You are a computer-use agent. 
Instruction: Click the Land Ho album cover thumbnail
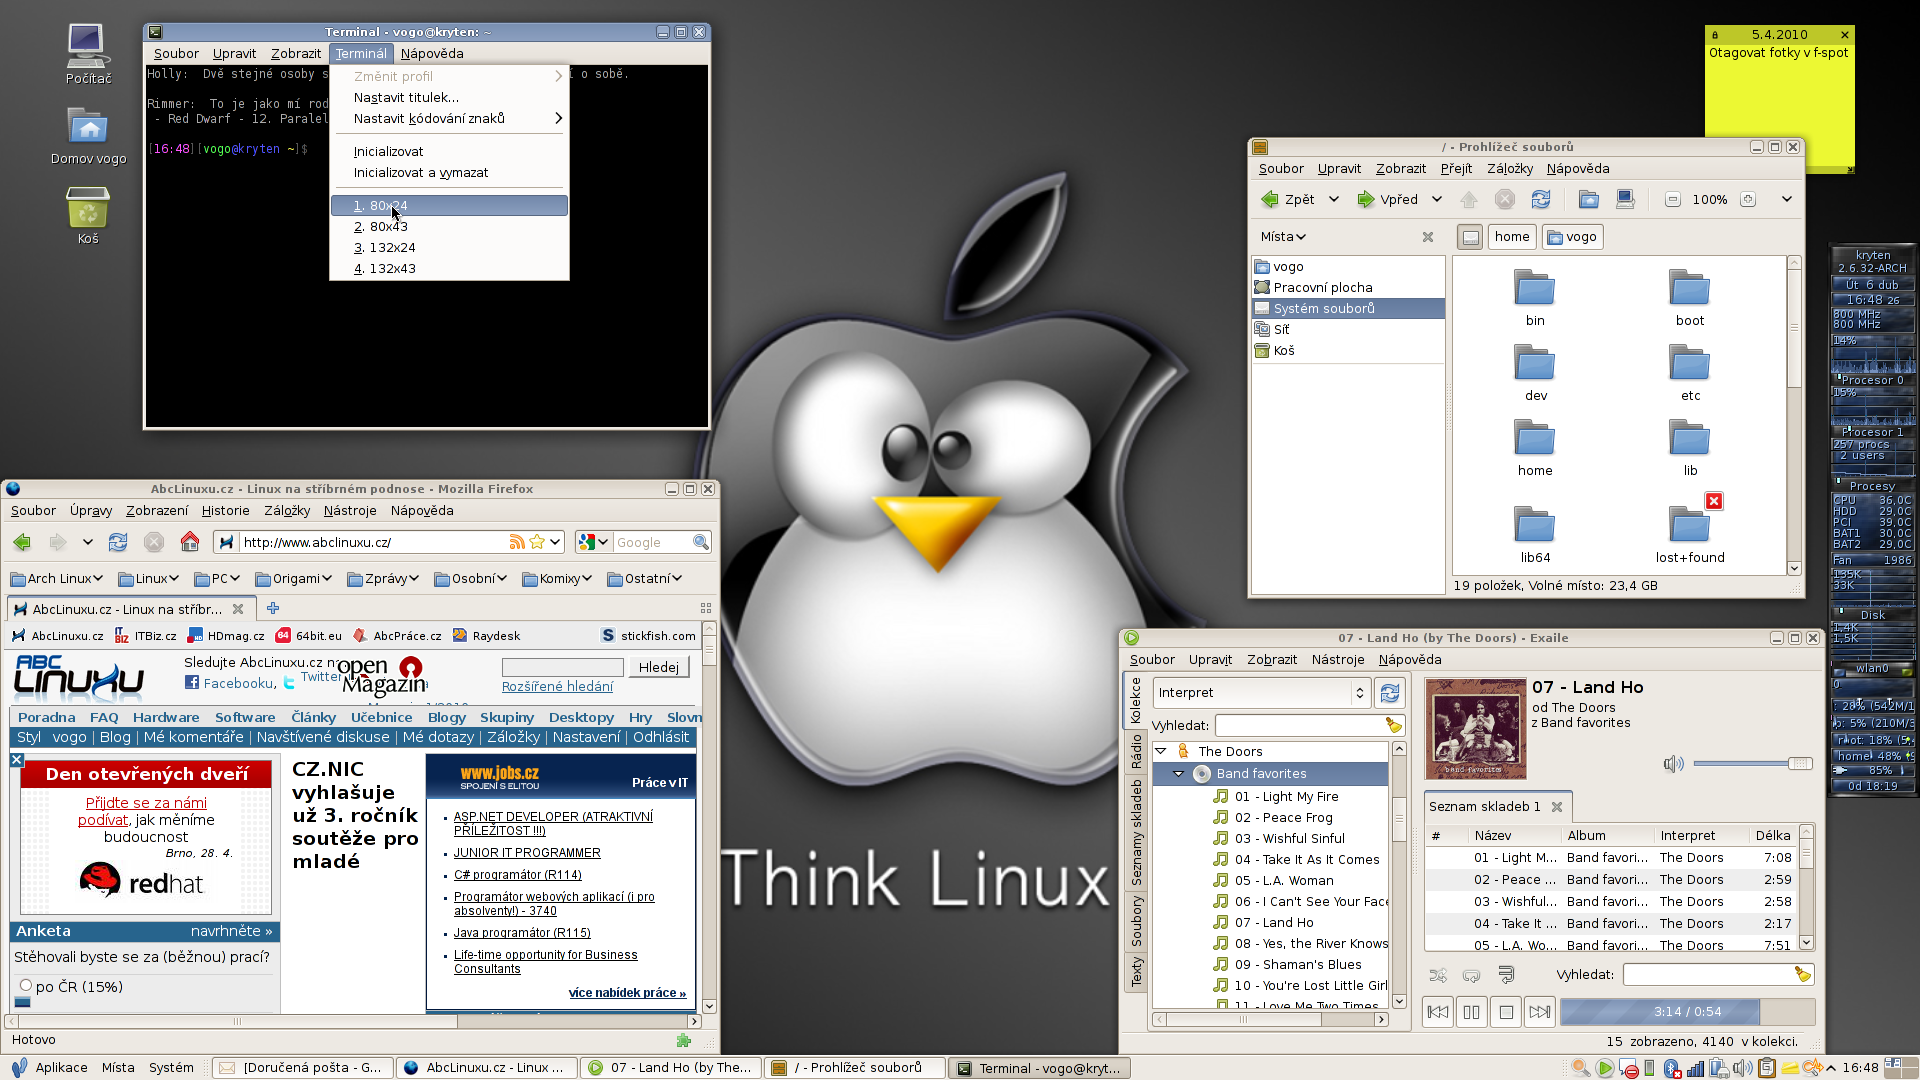click(x=1475, y=729)
